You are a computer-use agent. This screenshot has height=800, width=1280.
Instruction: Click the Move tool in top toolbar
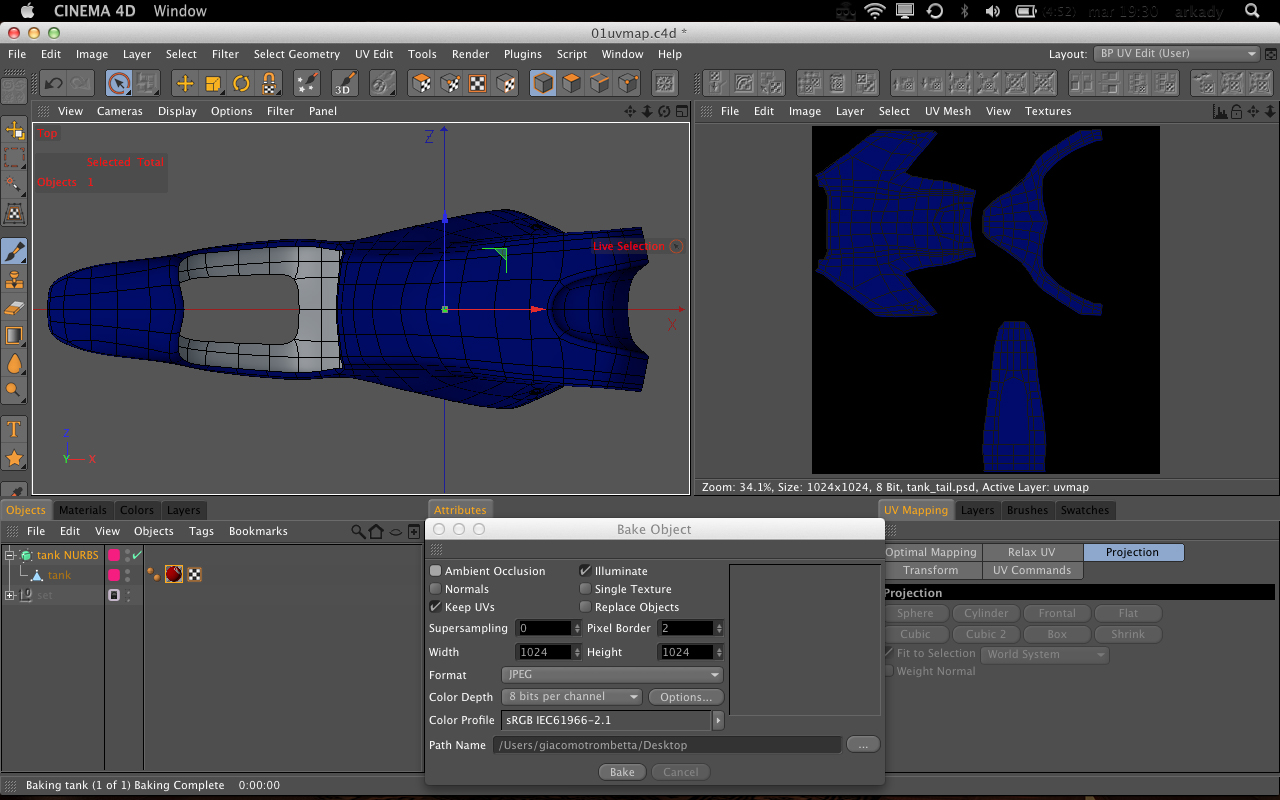(184, 83)
